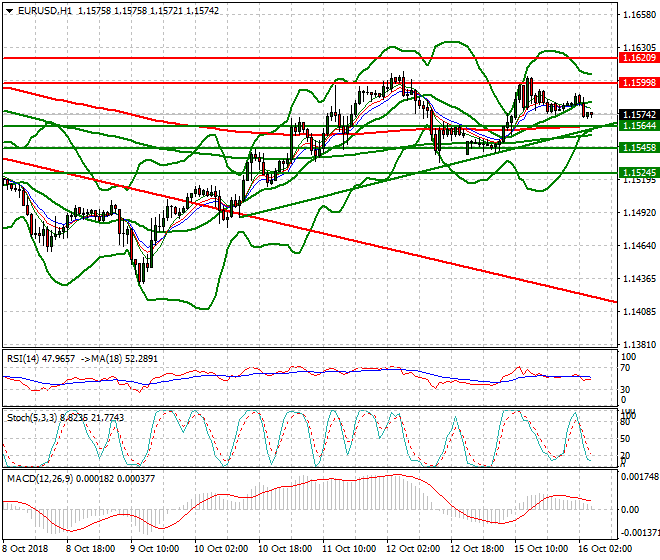Click the 10 Oct 02:00 time axis label
The width and height of the screenshot is (660, 560).
pyautogui.click(x=221, y=549)
